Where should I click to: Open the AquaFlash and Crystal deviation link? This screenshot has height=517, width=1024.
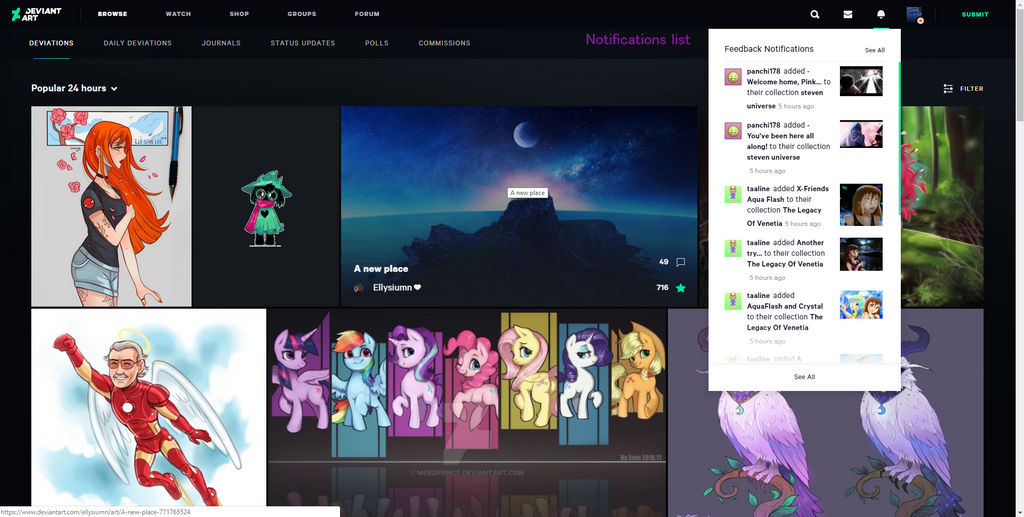tap(785, 306)
